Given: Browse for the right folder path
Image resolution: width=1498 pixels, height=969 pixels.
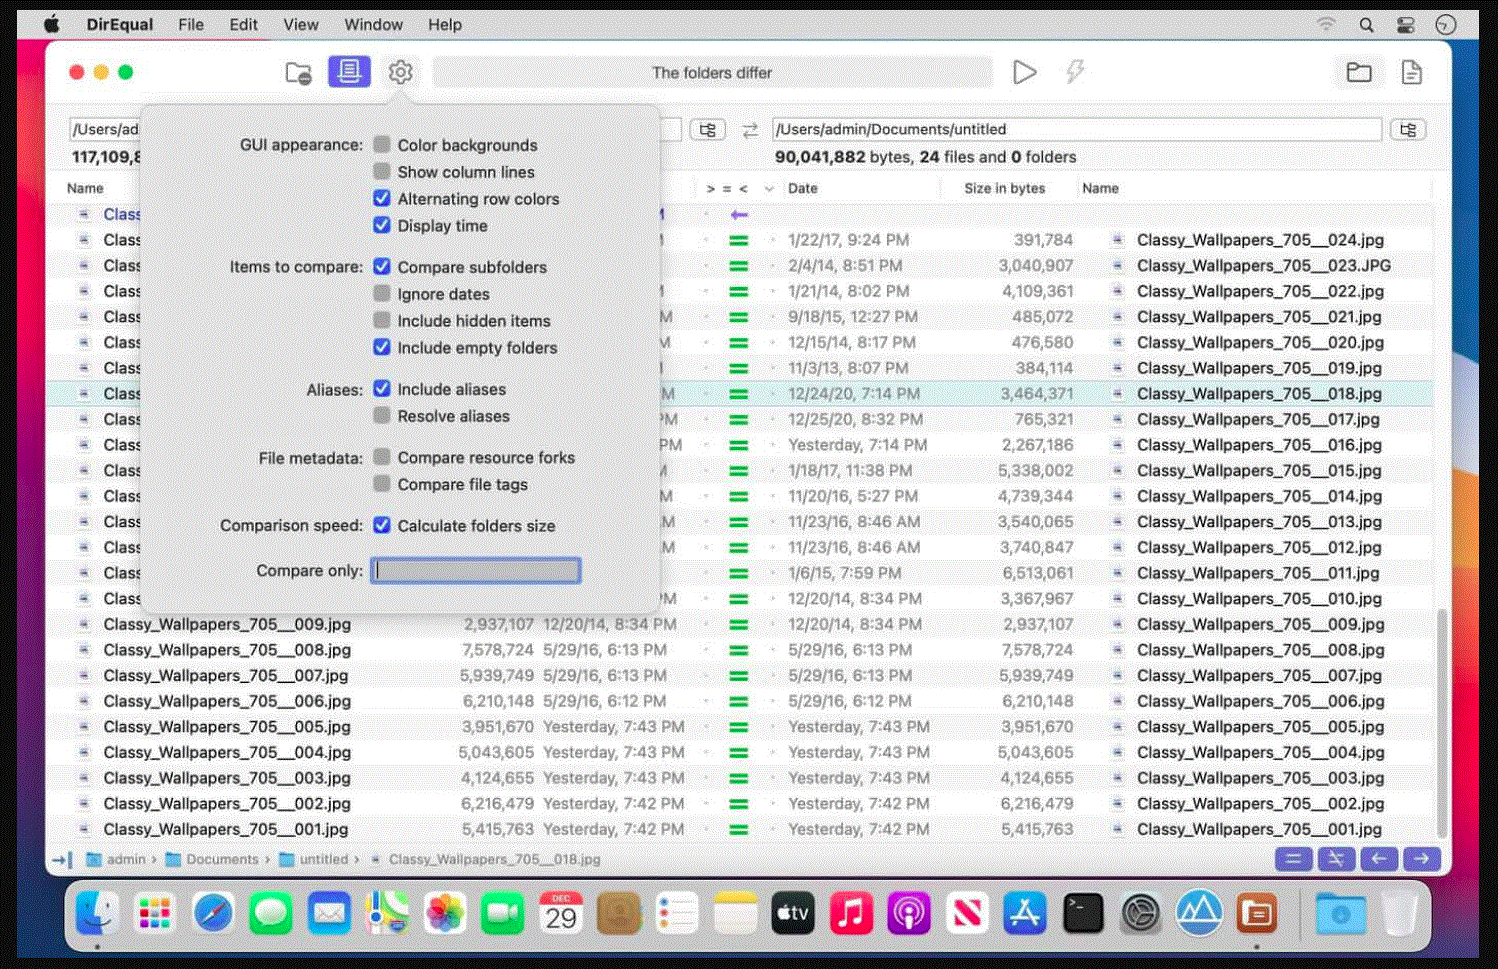Looking at the screenshot, I should pyautogui.click(x=1408, y=130).
